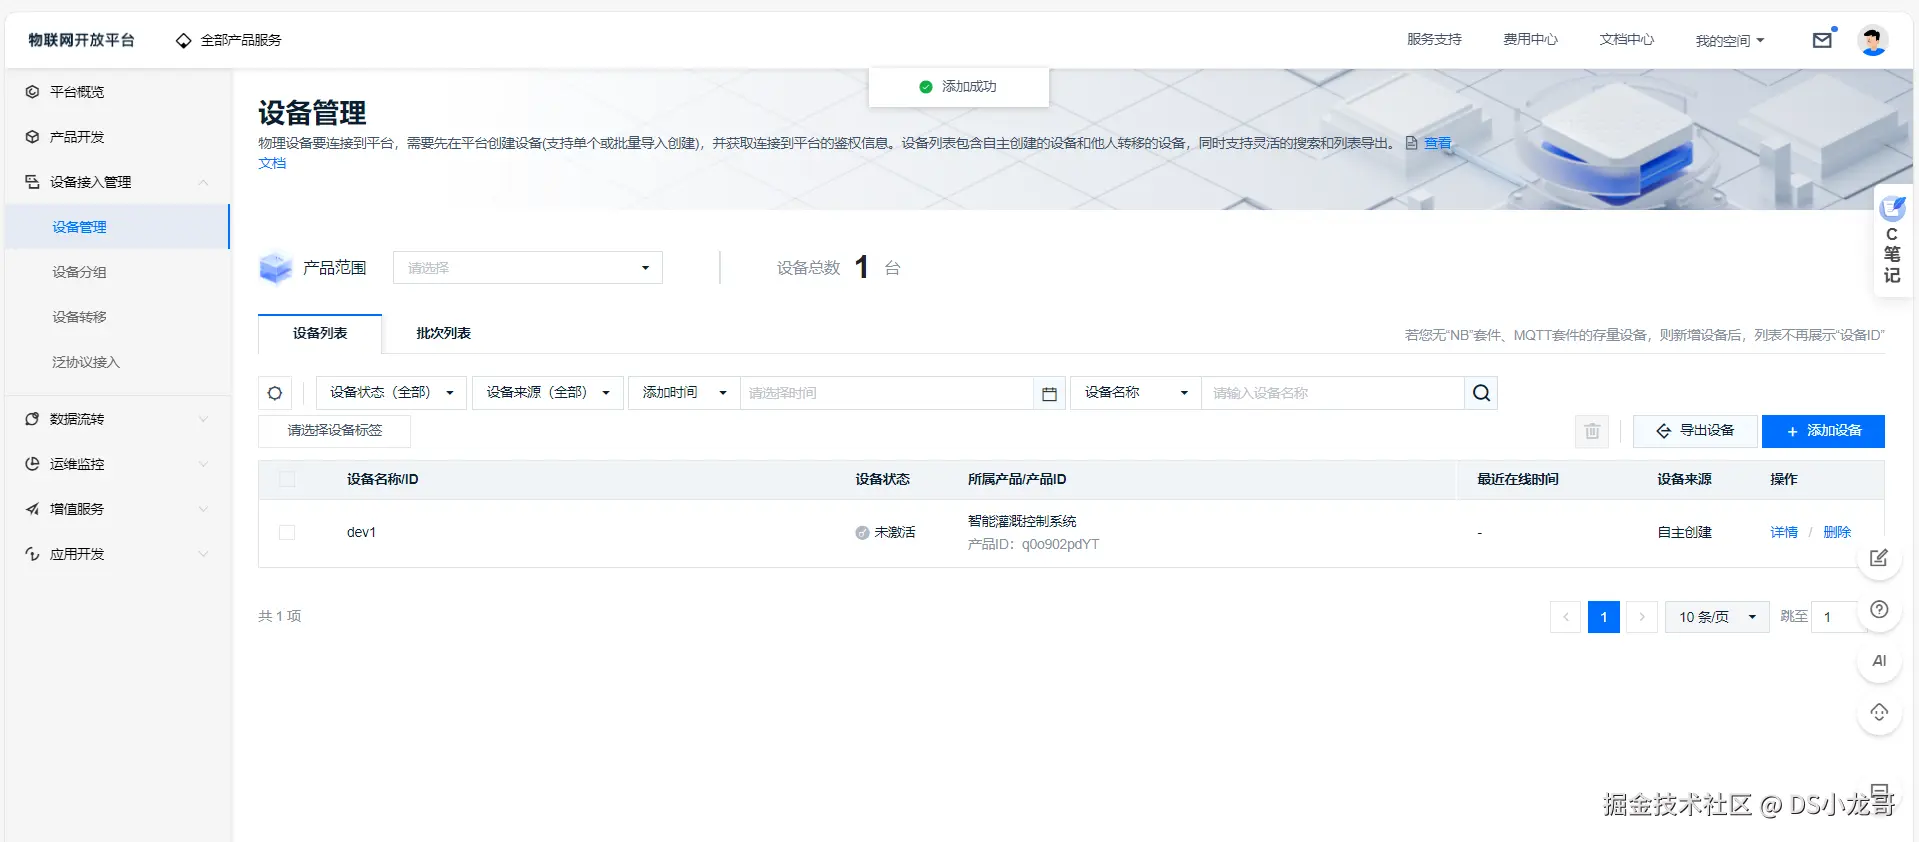Screen dimensions: 1919x842
Task: Open the mail notifications icon
Action: 1822,40
